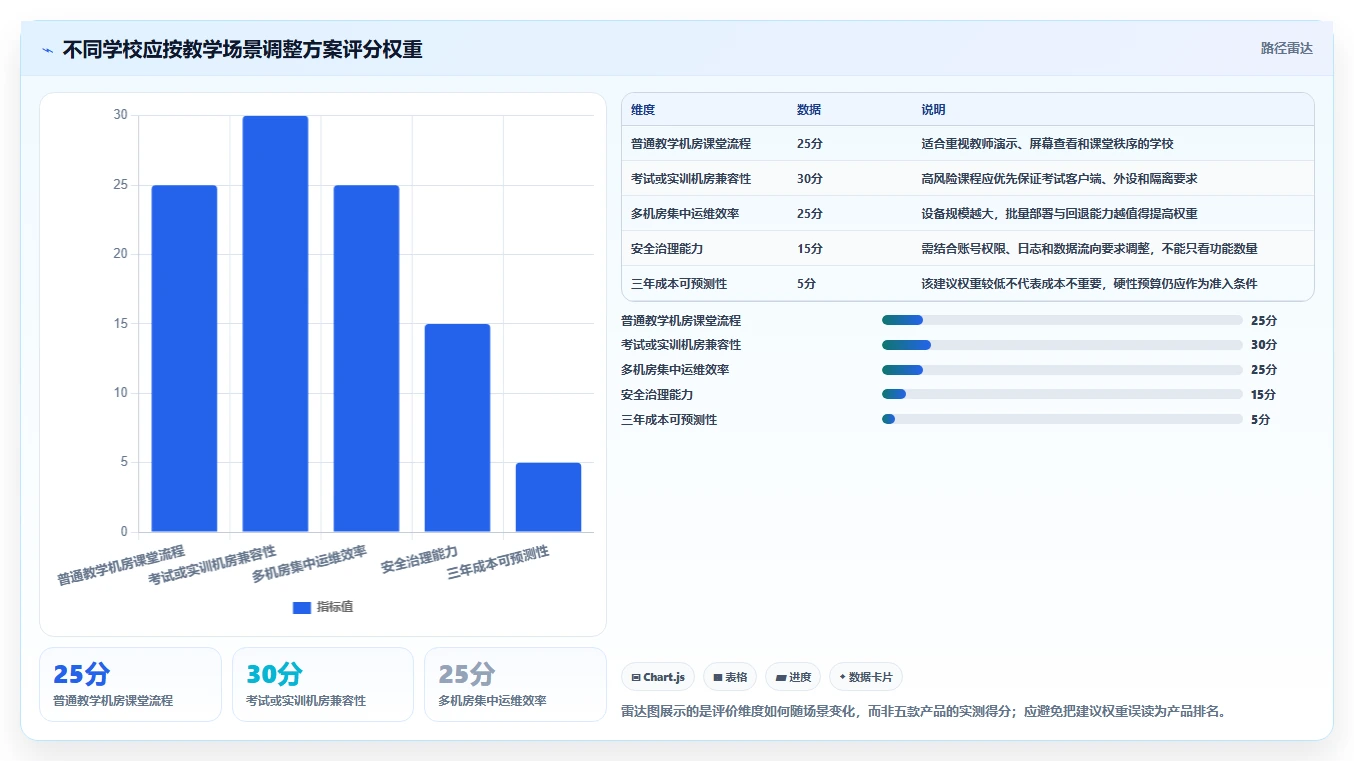Image resolution: width=1354 pixels, height=761 pixels.
Task: Click the progress bar for 安全治理能力
Action: pyautogui.click(x=1062, y=394)
